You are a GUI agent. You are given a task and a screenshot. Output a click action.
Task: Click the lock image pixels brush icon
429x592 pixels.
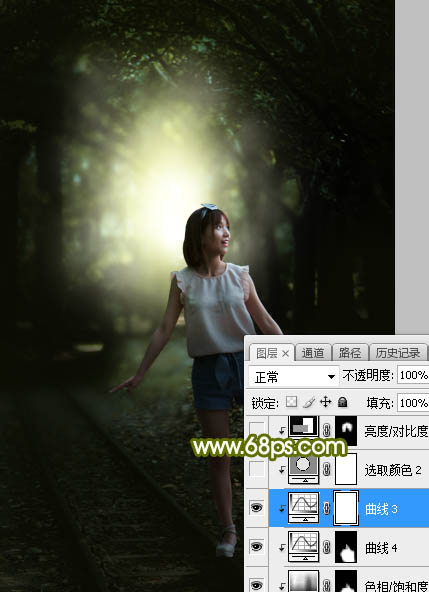point(309,402)
